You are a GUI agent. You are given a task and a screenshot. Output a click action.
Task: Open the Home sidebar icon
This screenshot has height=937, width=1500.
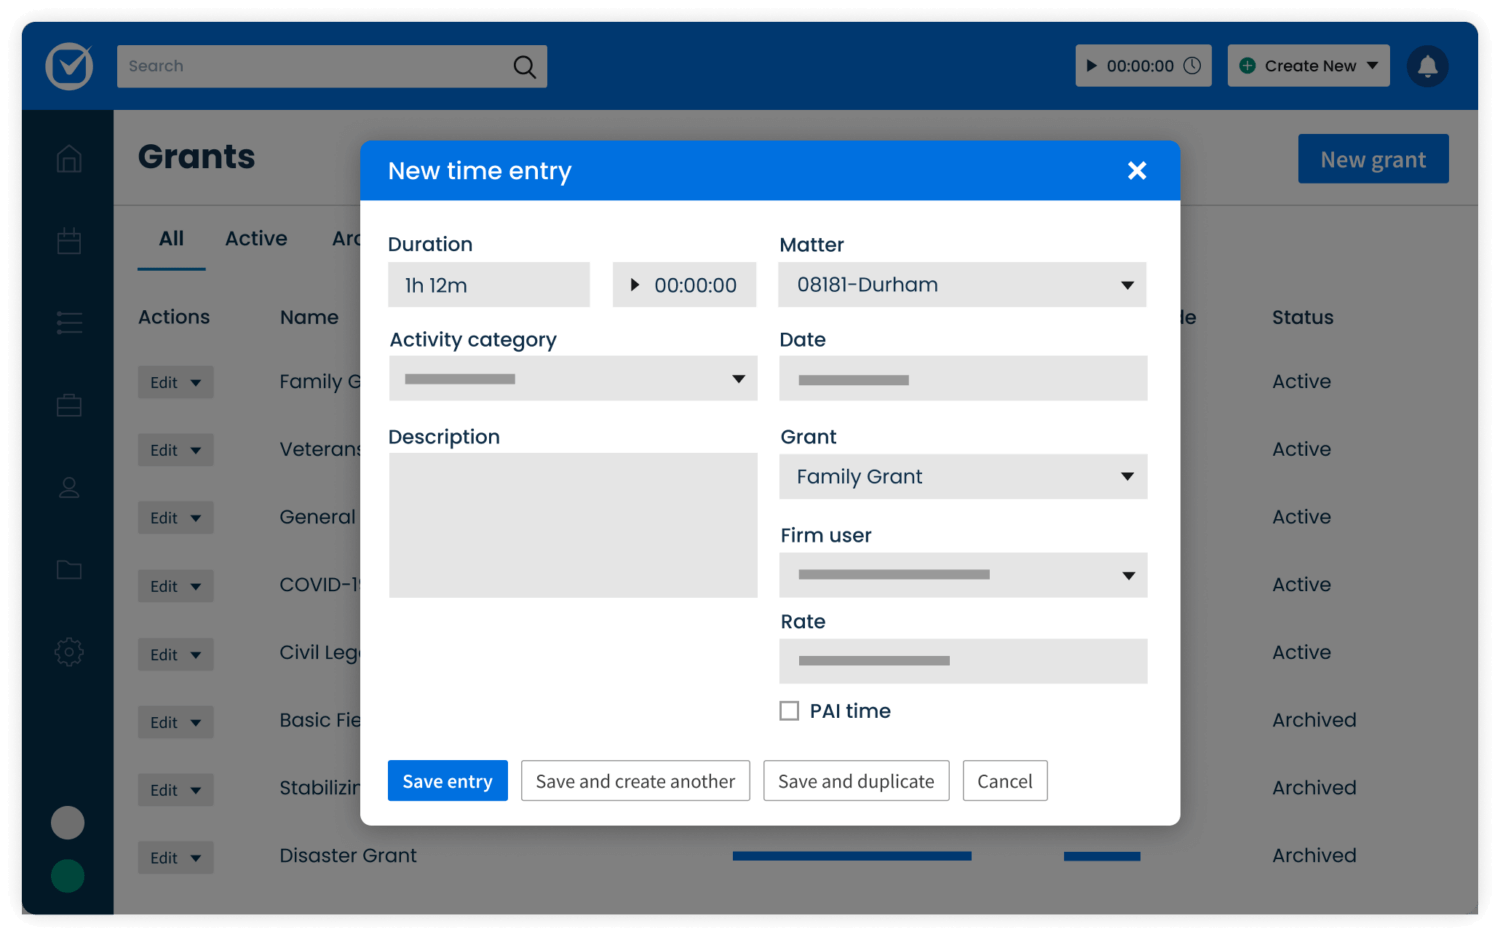pos(68,158)
